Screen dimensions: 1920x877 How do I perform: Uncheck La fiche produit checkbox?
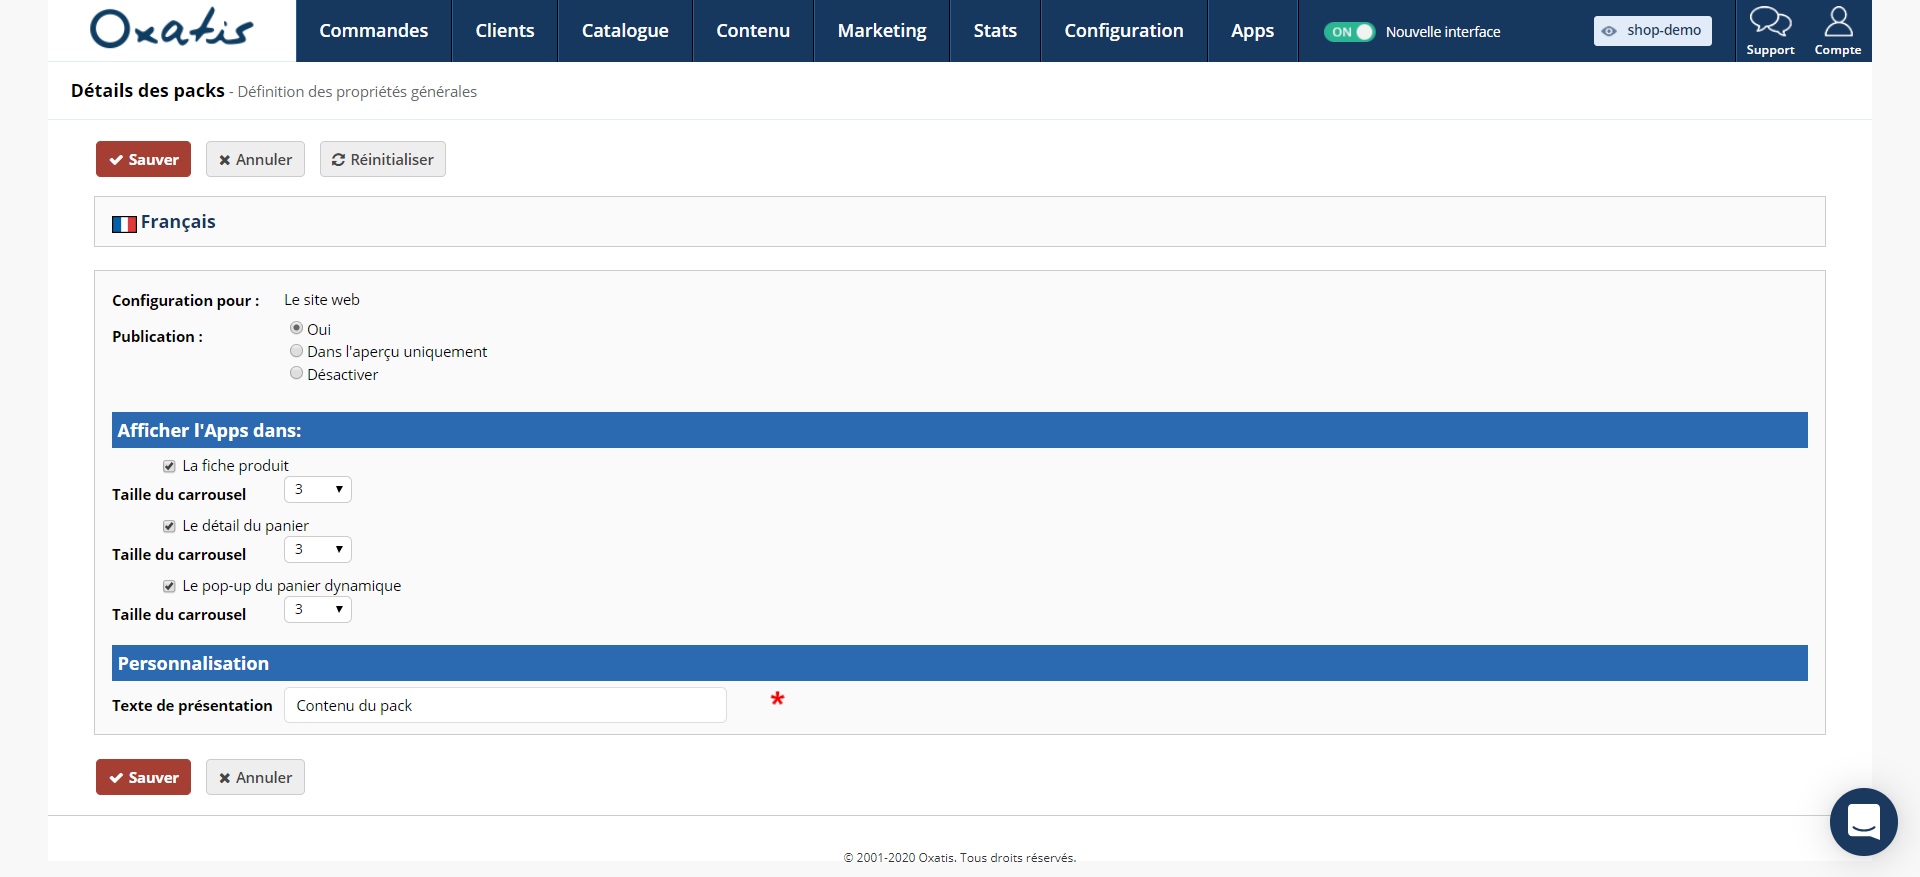click(x=169, y=466)
